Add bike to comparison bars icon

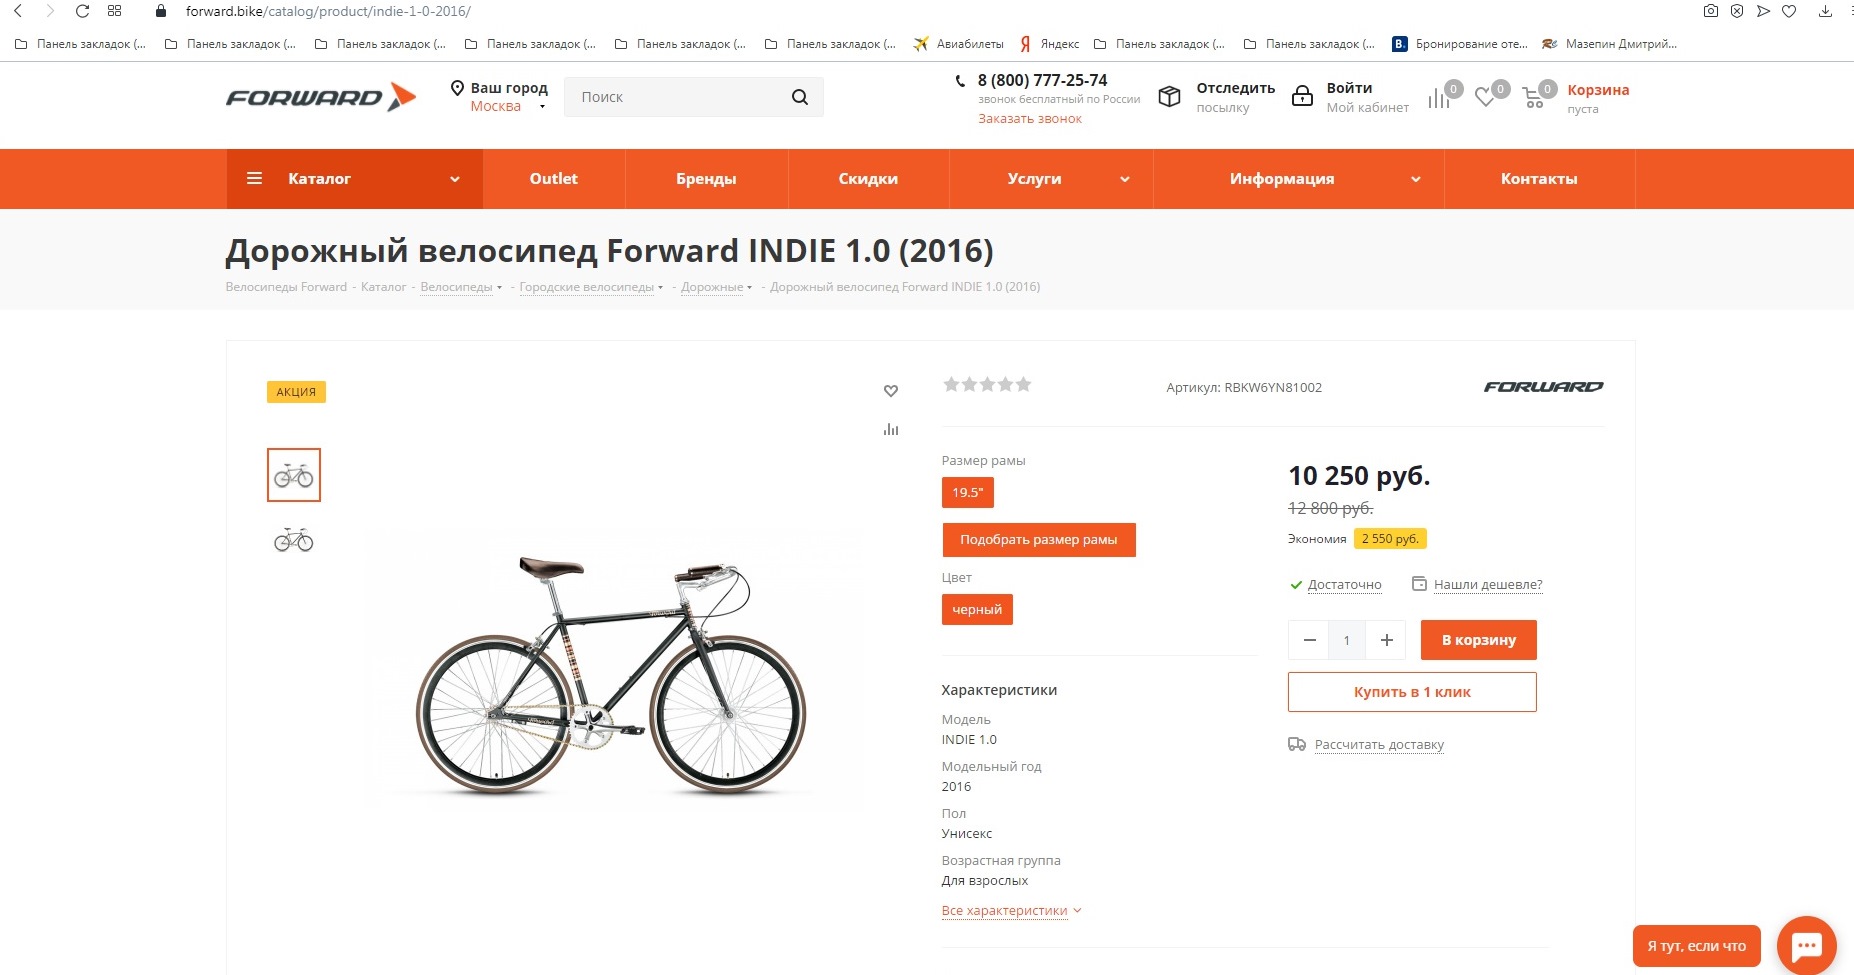pos(891,430)
